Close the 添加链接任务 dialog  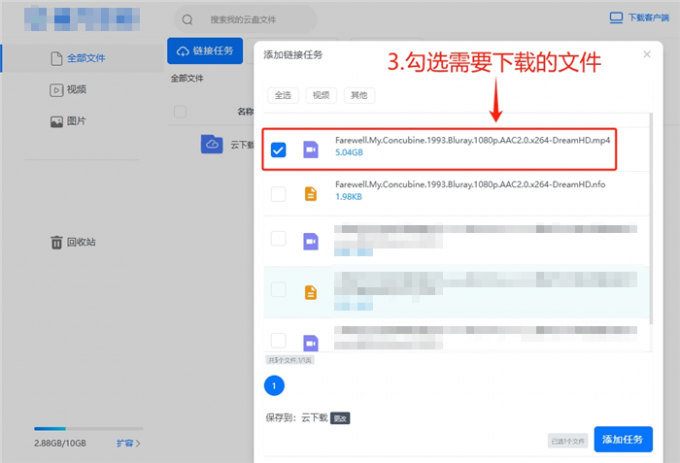(647, 54)
